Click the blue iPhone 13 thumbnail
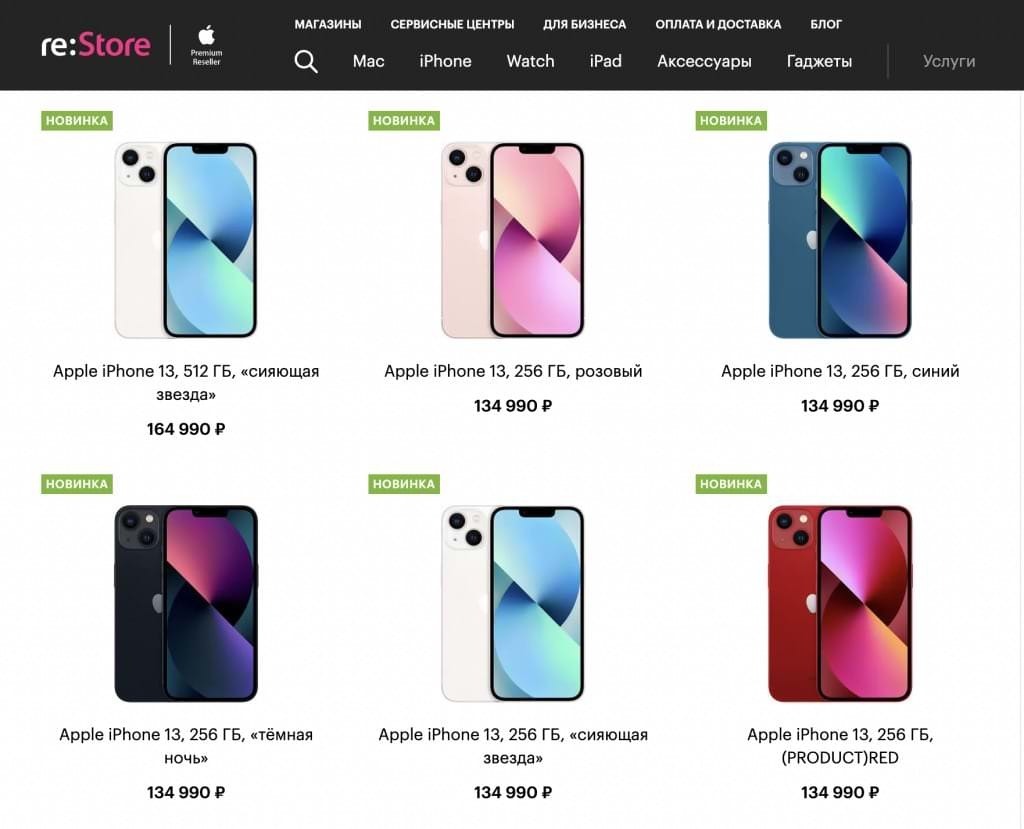1024x829 pixels. pos(839,240)
